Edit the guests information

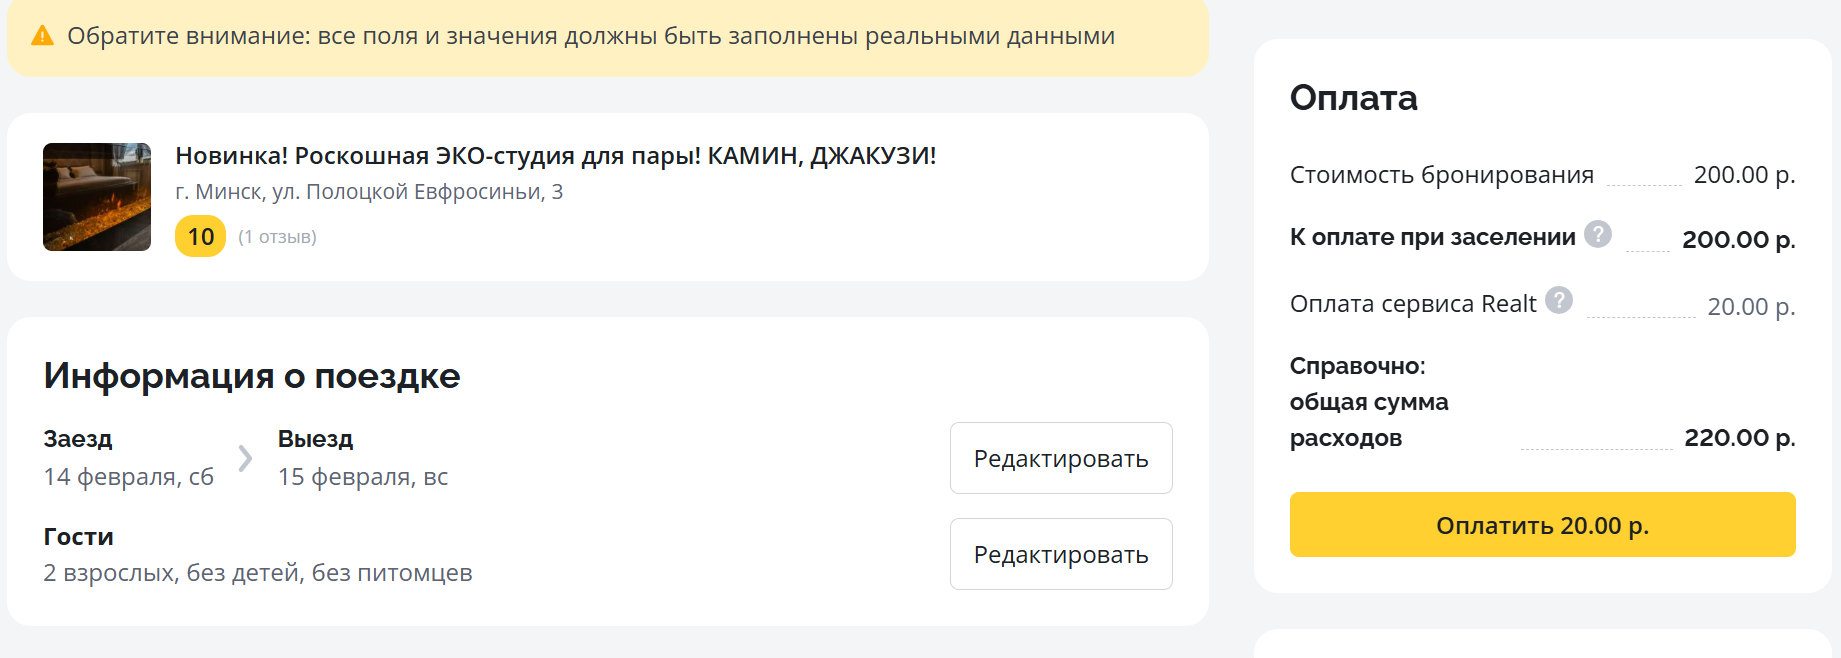1060,554
